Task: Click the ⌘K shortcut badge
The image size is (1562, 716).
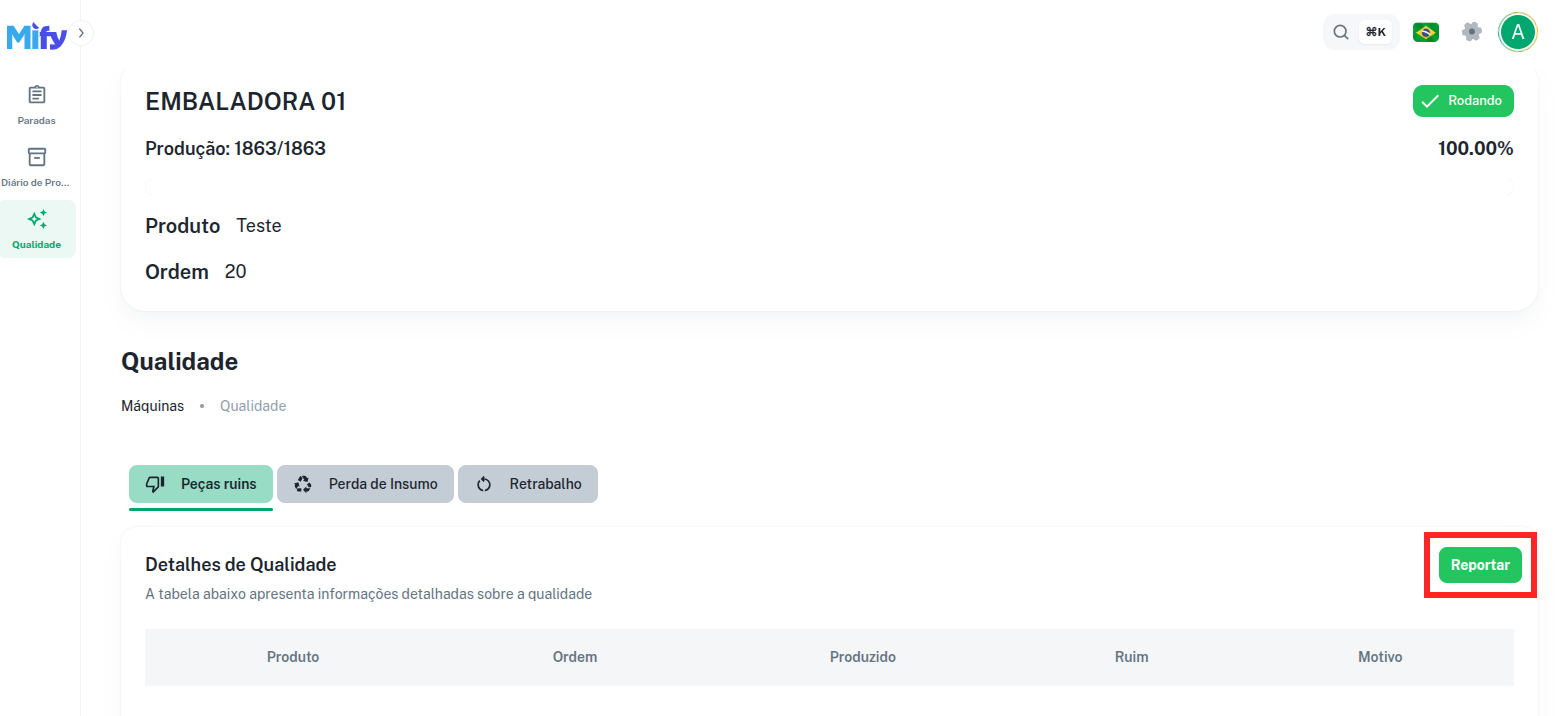Action: (x=1375, y=32)
